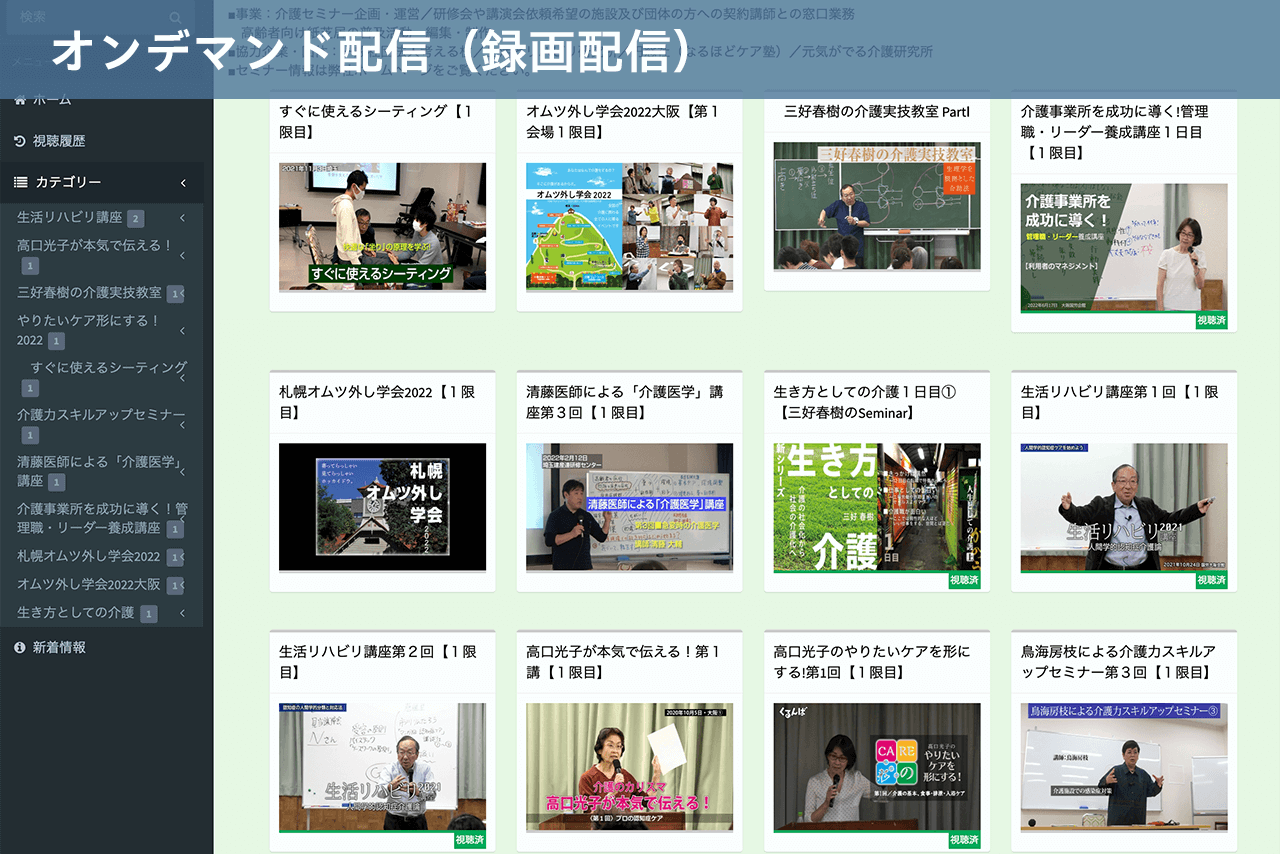Click 視聴済 badge on 生活リハビリ講座第2回 card
Viewport: 1280px width, 854px height.
pos(470,840)
